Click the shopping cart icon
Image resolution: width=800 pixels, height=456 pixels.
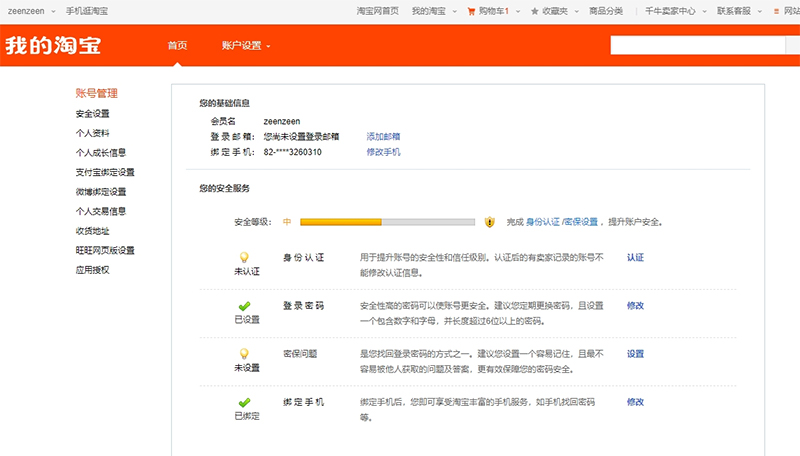[x=471, y=11]
